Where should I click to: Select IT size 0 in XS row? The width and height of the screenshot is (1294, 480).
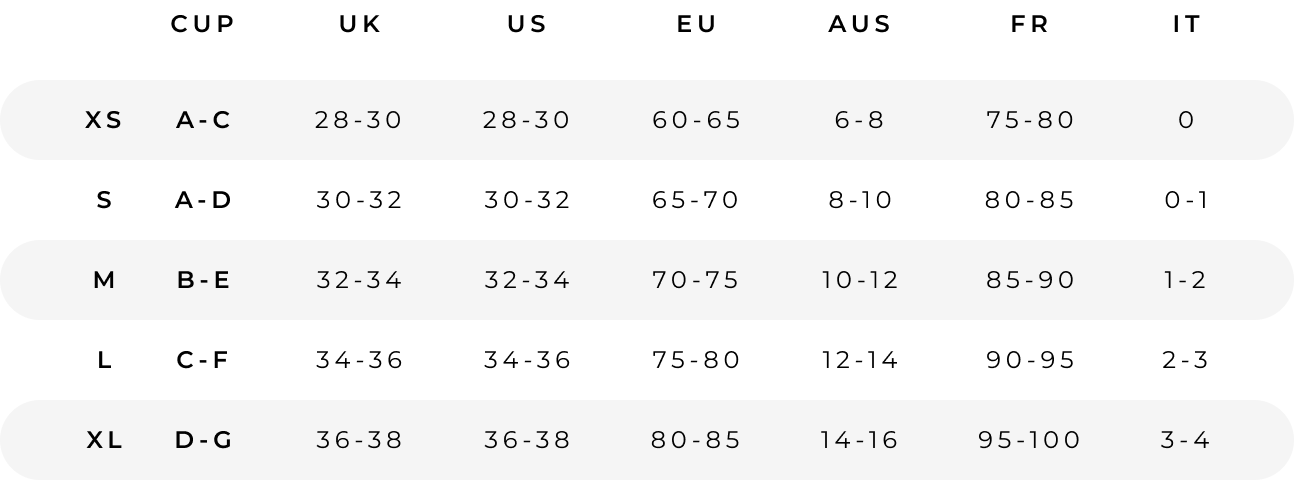tap(1187, 120)
